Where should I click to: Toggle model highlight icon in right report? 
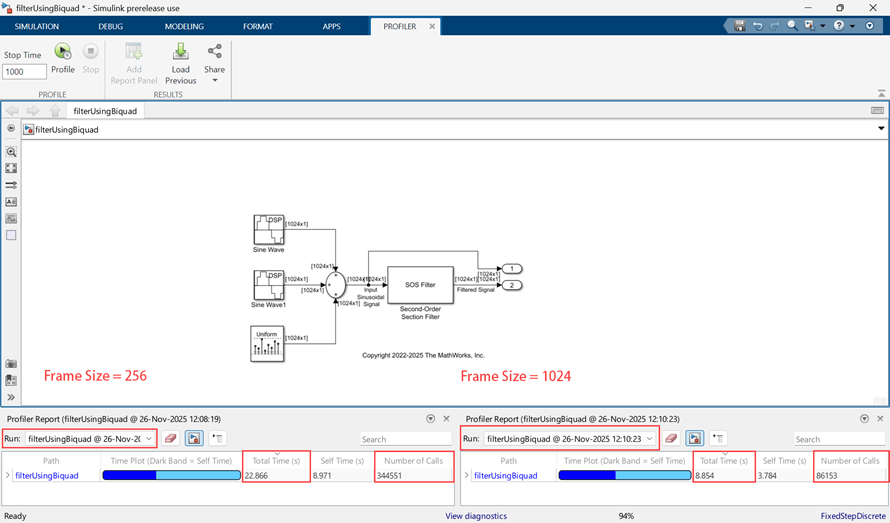pos(695,438)
